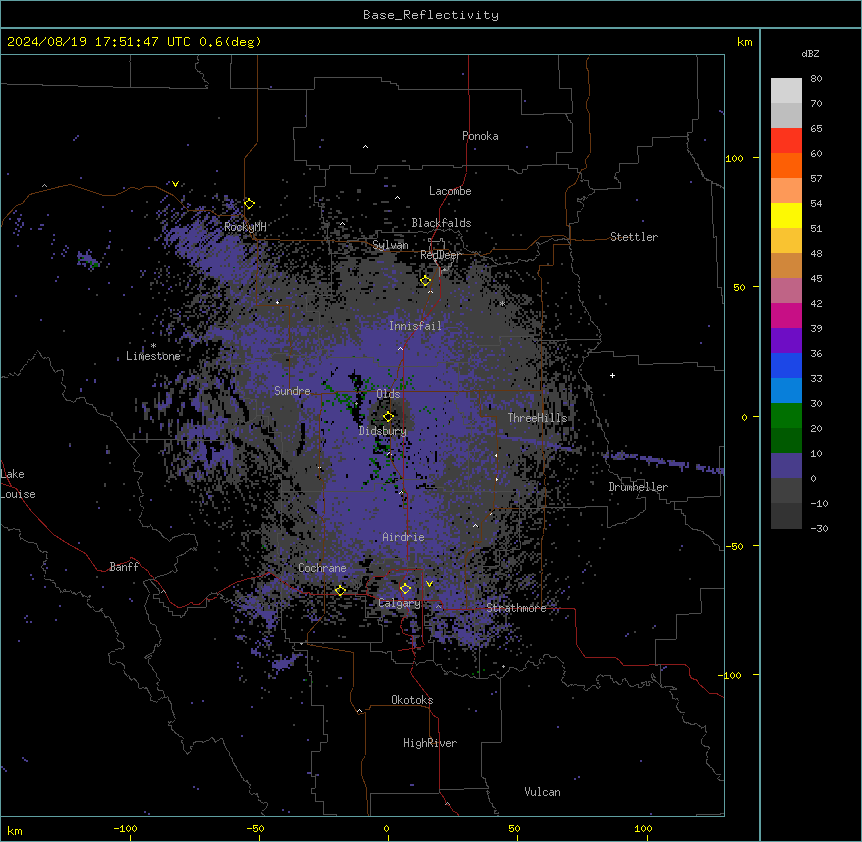Select the yellow marker above Calgary label
The width and height of the screenshot is (862, 842).
[405, 589]
